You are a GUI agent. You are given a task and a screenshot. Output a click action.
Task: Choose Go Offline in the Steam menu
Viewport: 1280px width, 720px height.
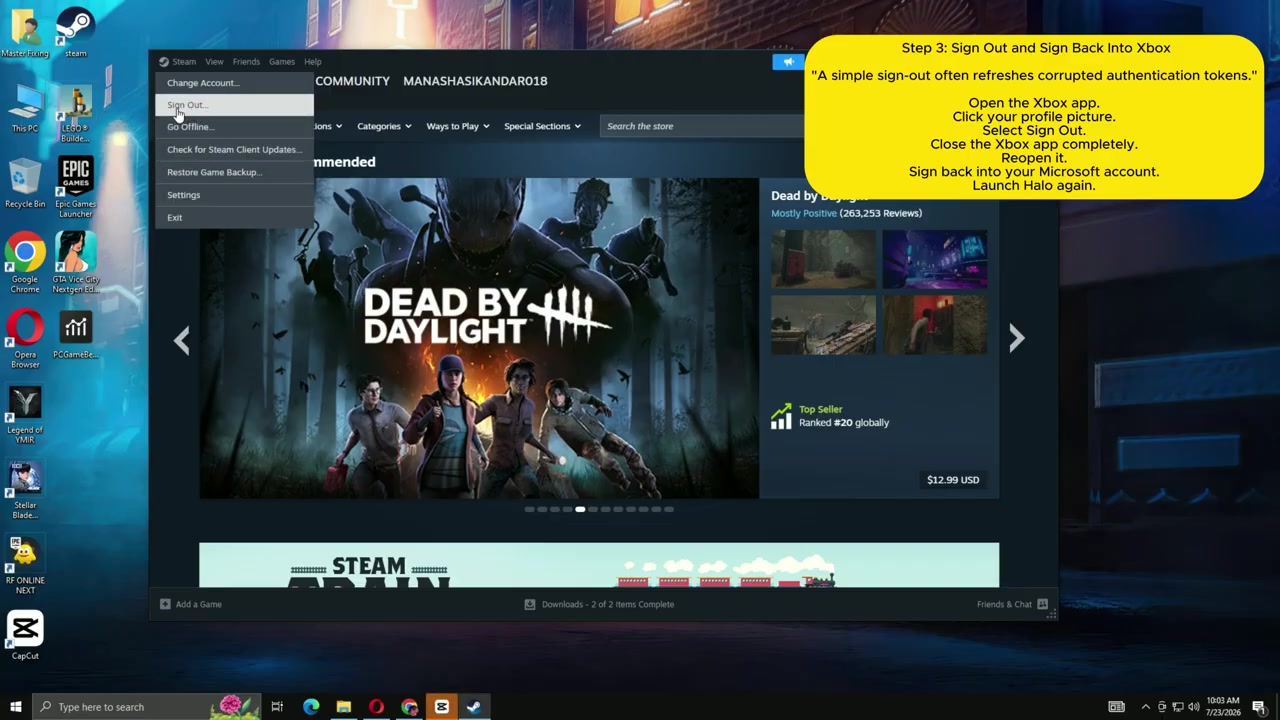pyautogui.click(x=234, y=127)
